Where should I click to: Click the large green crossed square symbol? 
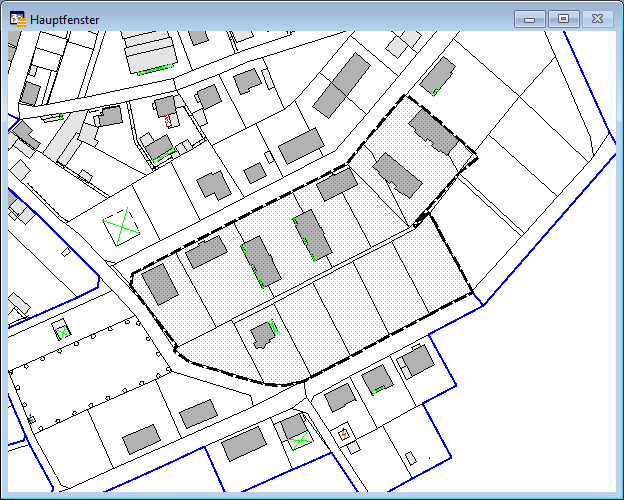coord(121,227)
